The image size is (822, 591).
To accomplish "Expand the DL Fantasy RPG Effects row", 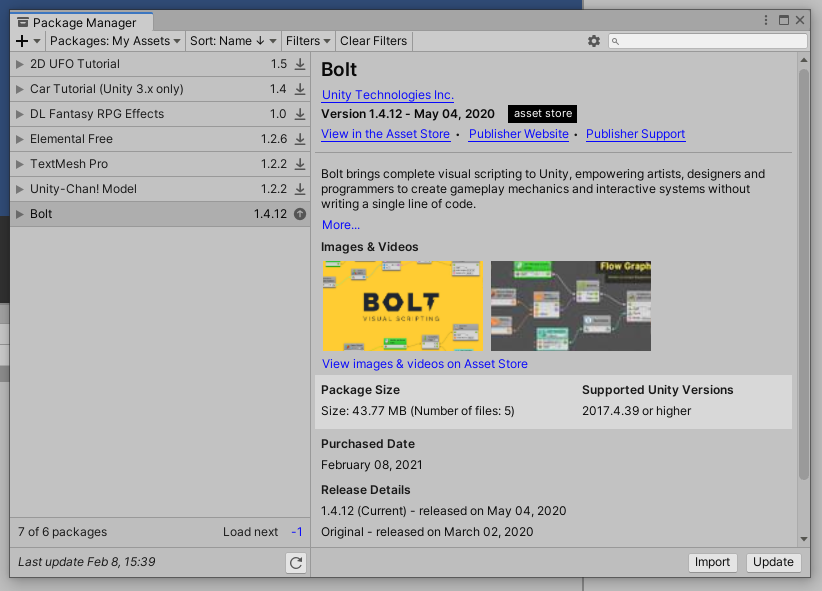I will click(20, 114).
